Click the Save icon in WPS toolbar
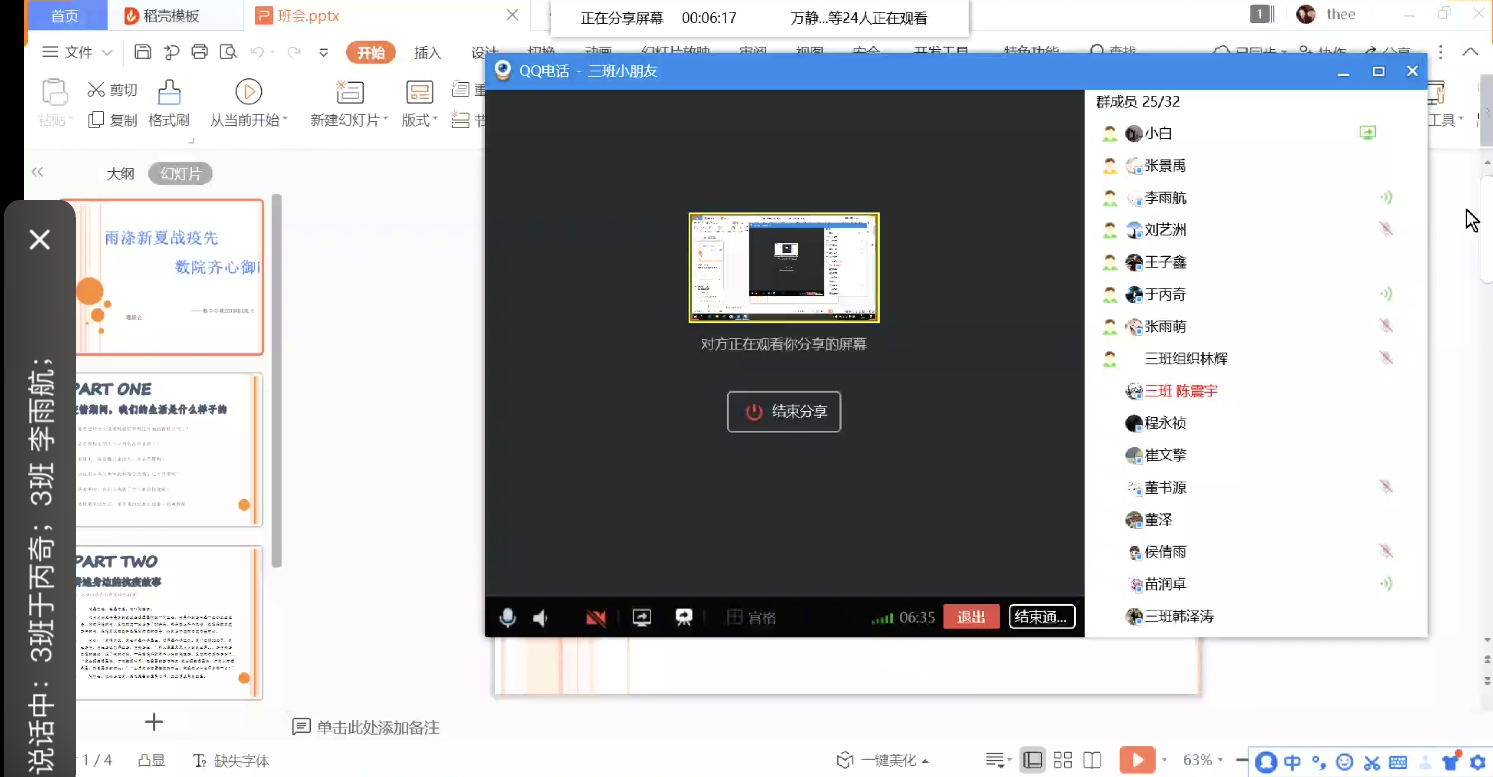The image size is (1493, 777). [143, 52]
